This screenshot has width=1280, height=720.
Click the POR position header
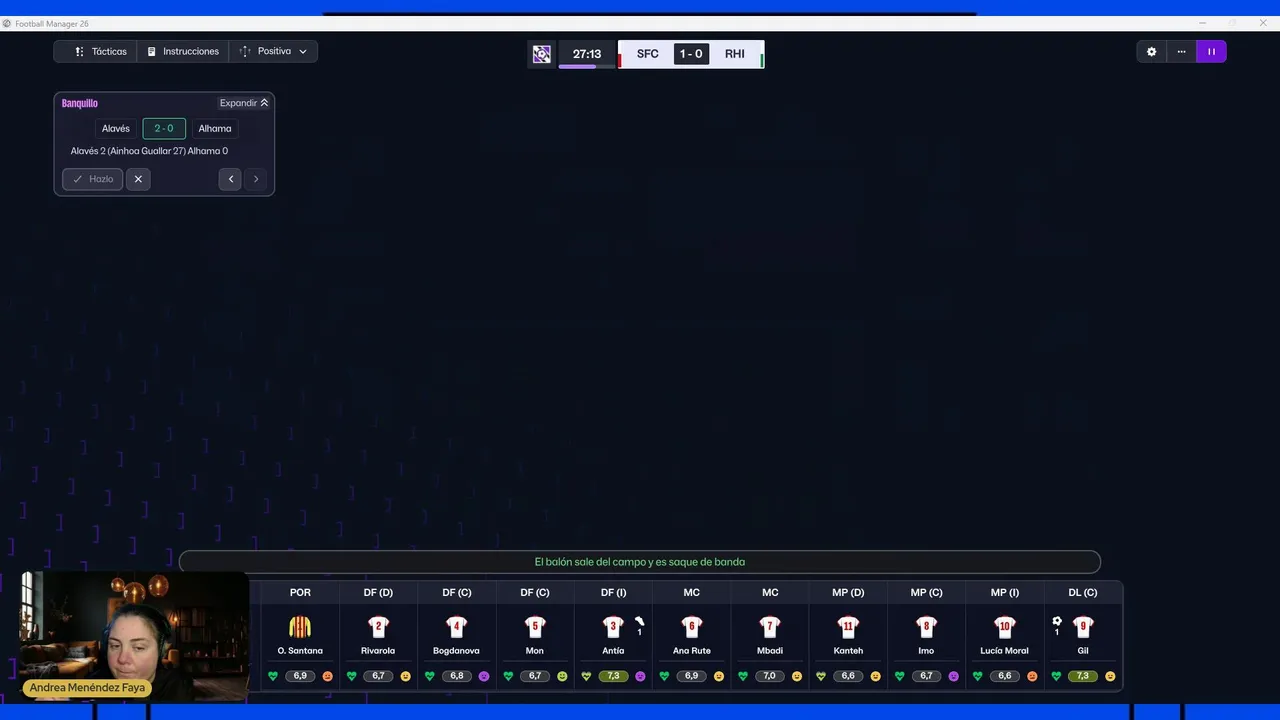300,593
